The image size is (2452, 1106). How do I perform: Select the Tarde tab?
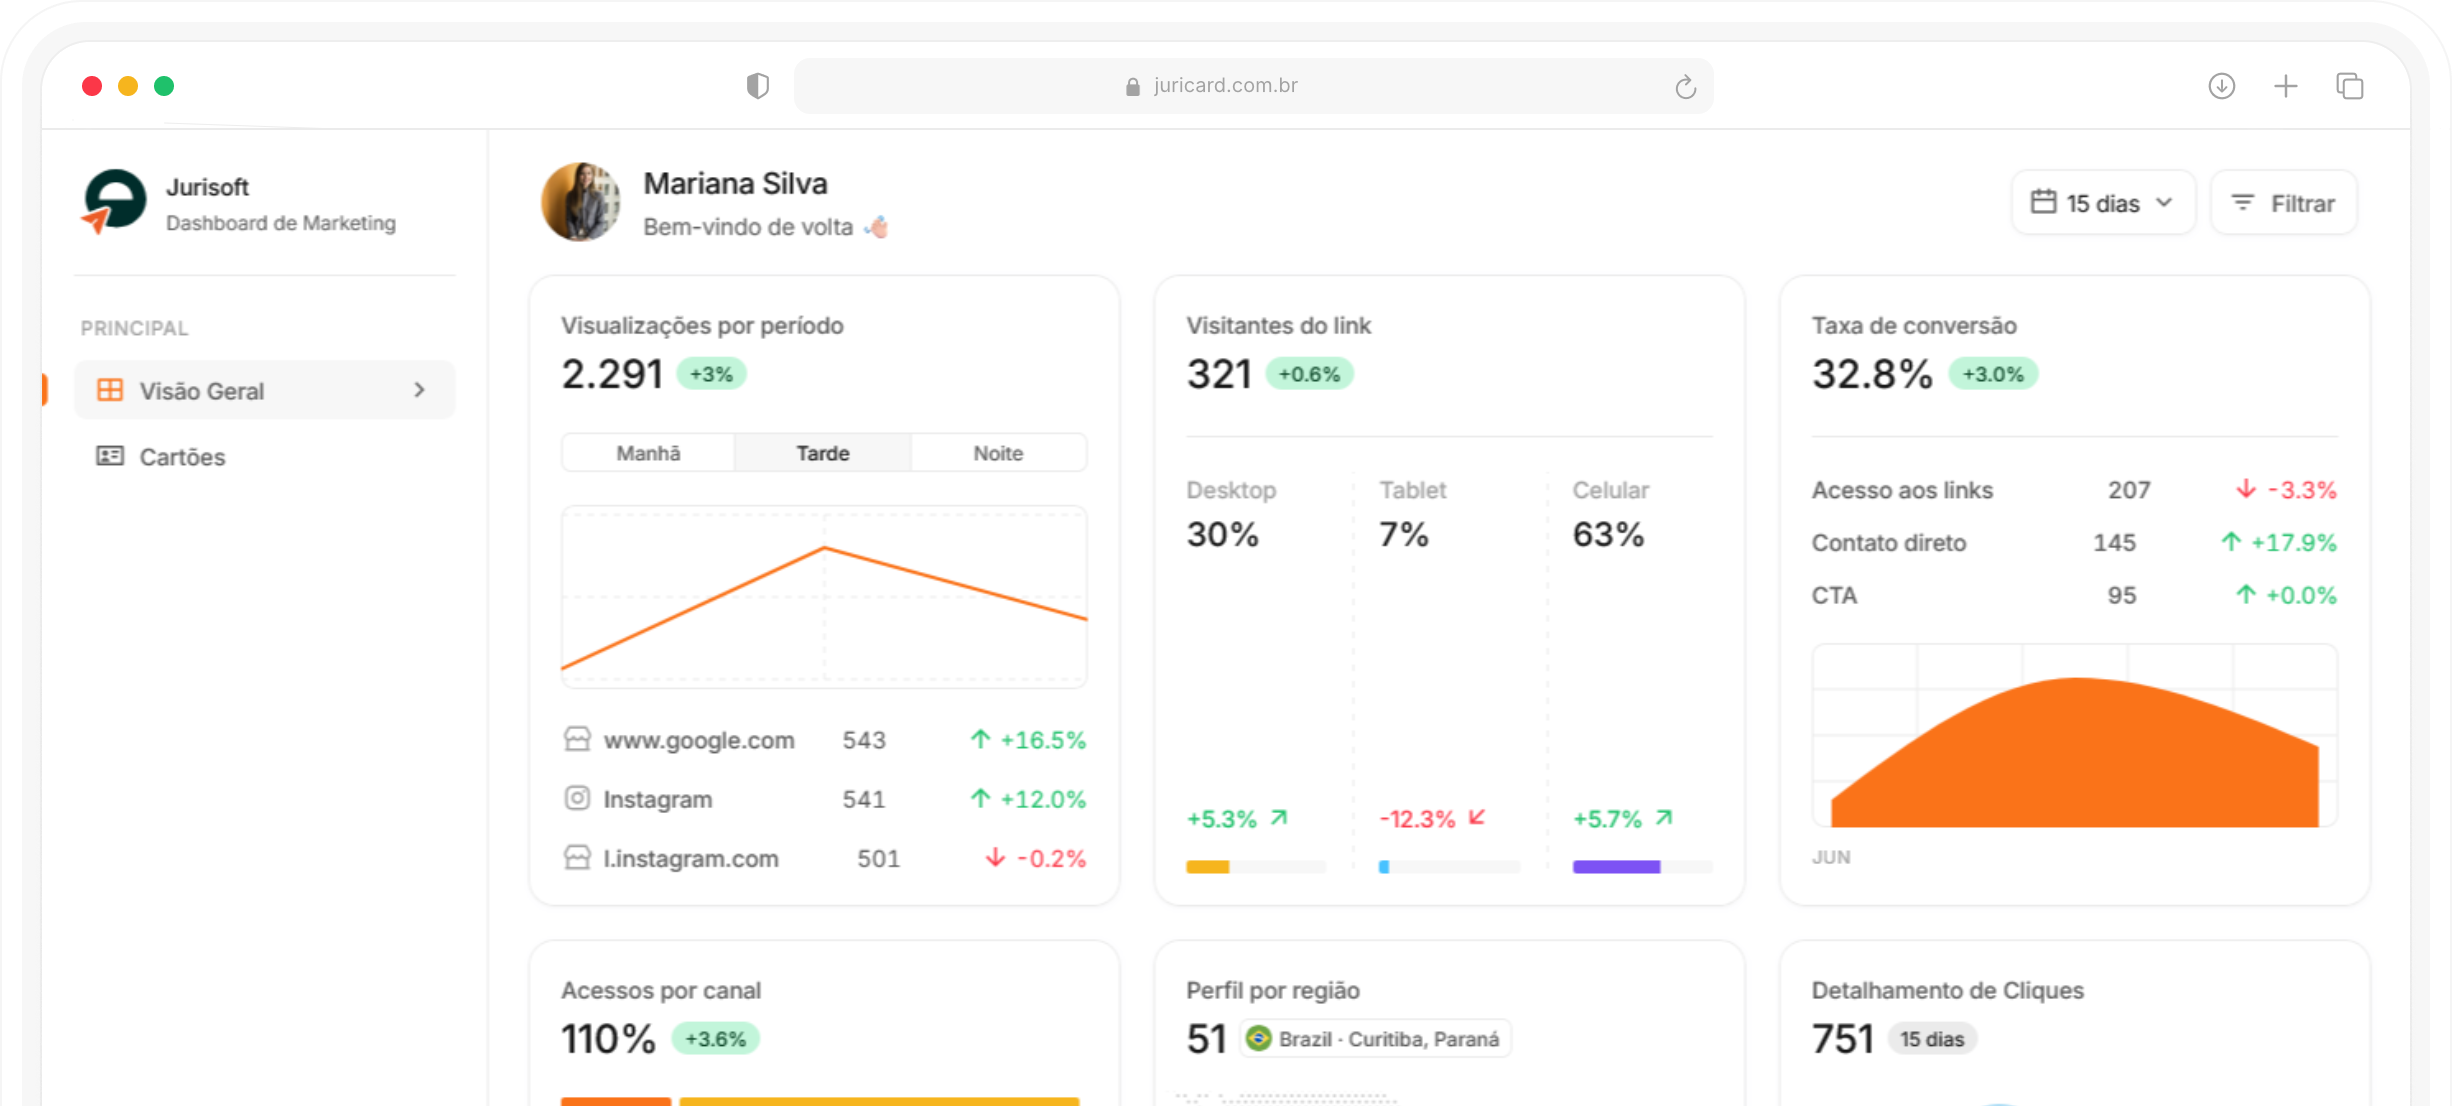(x=823, y=453)
